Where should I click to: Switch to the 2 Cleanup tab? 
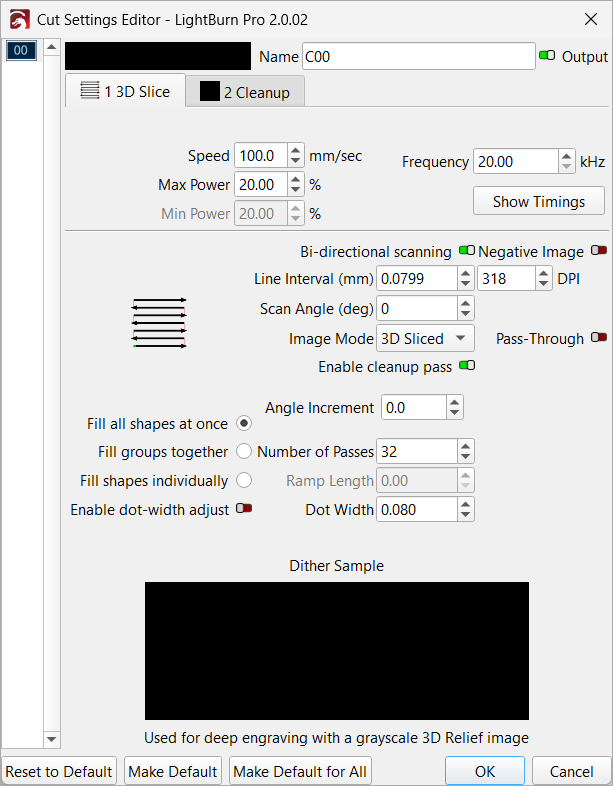(x=245, y=92)
